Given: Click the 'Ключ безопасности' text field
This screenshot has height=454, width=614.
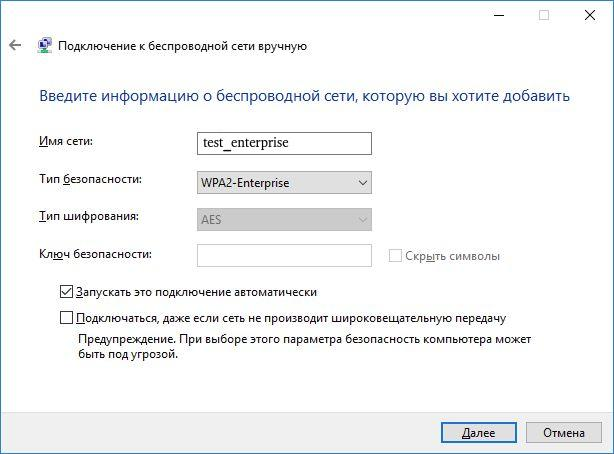Looking at the screenshot, I should [x=285, y=255].
